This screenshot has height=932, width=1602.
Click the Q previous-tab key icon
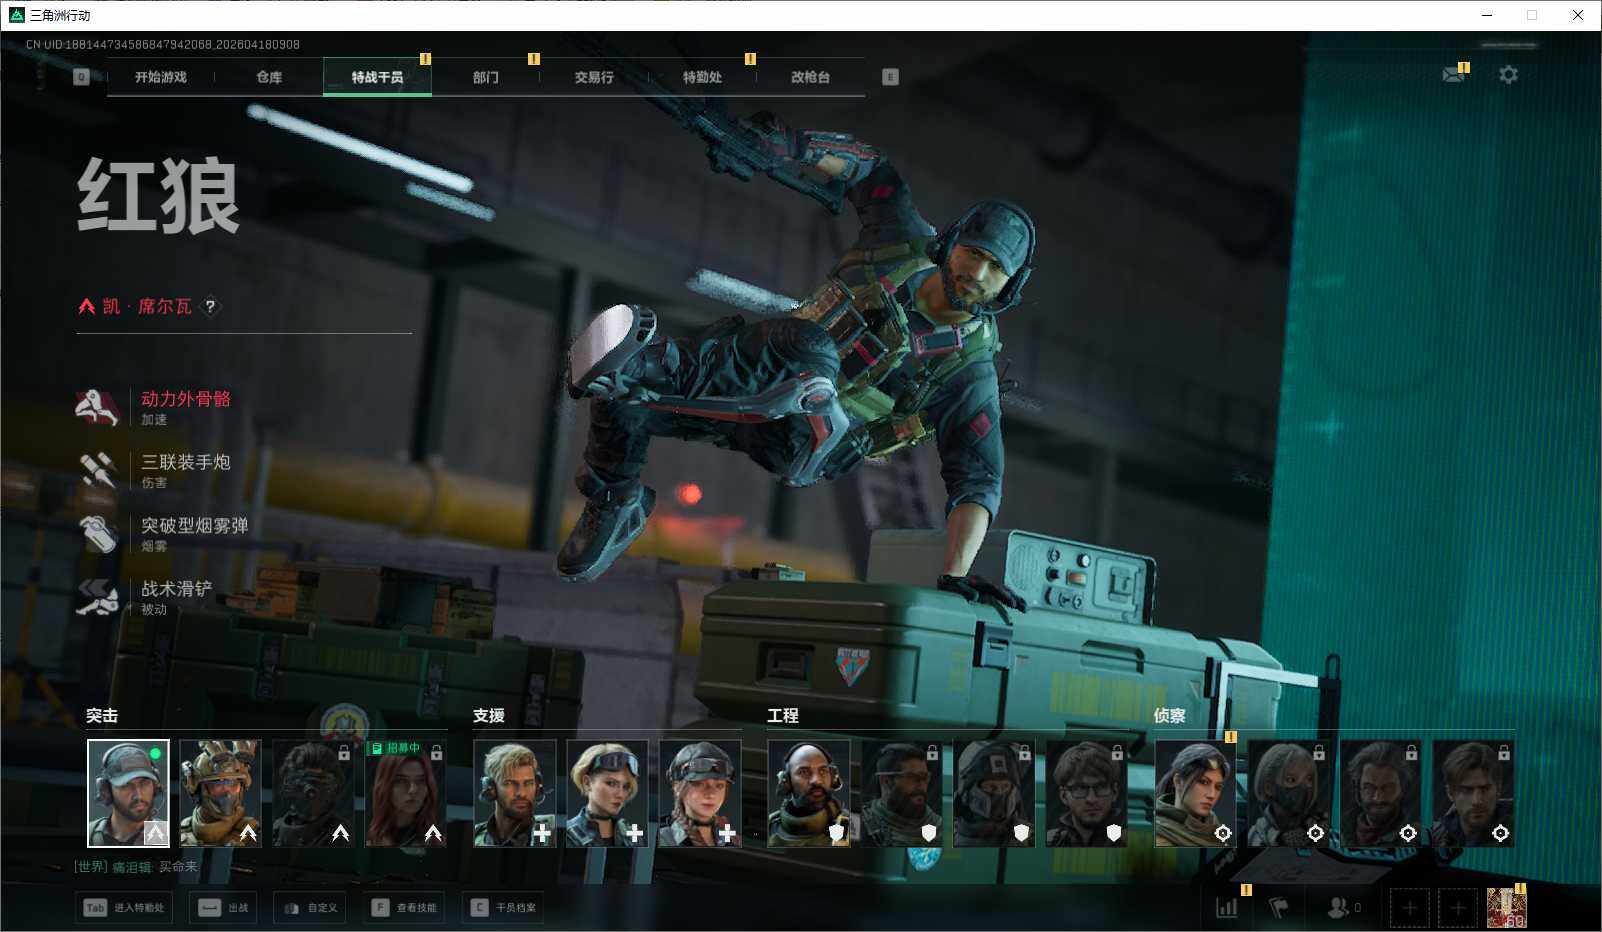(81, 77)
